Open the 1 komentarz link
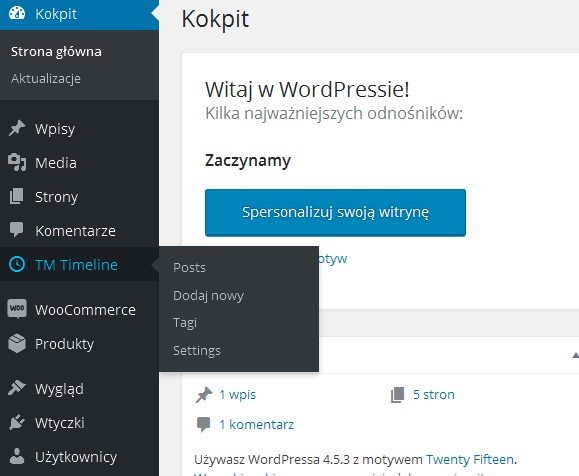Screen dimensions: 579x476 (x=257, y=425)
